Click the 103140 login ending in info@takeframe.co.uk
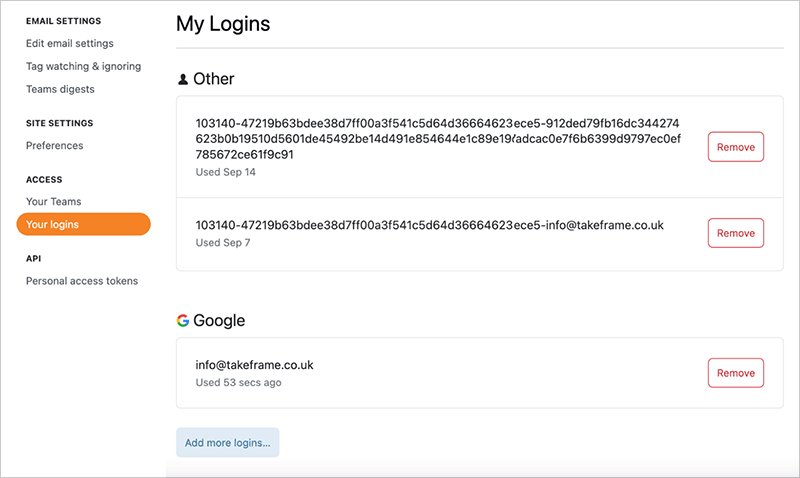The image size is (800, 478). [429, 225]
